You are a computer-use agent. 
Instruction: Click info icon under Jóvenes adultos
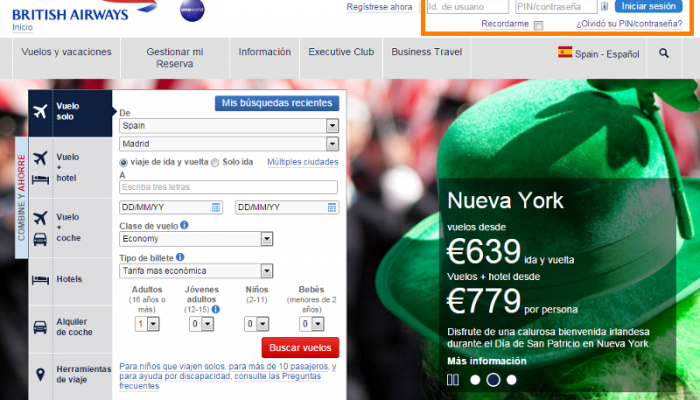216,309
